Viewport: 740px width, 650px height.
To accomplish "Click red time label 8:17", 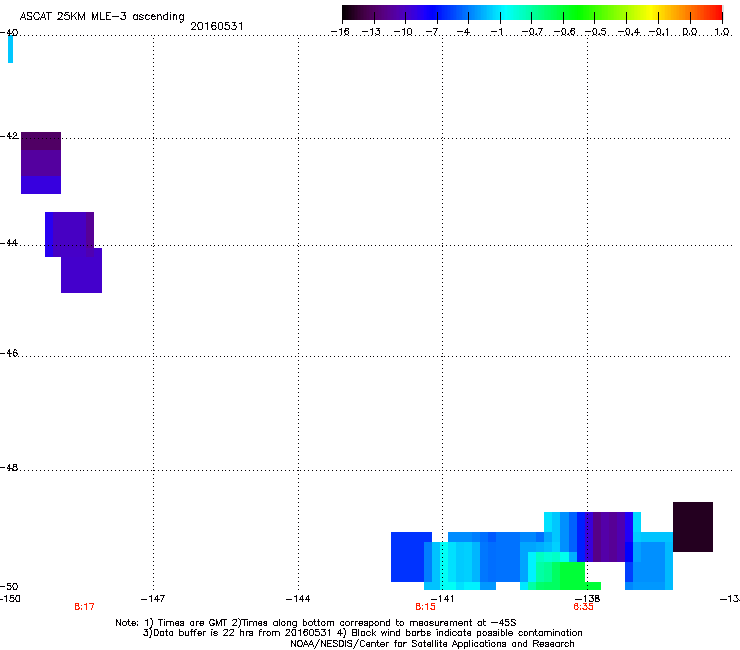I will [x=84, y=607].
